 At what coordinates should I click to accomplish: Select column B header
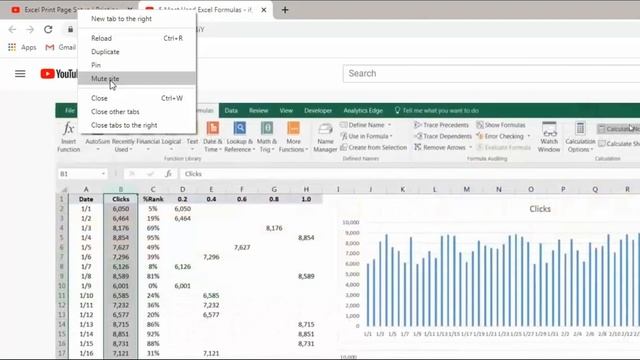pyautogui.click(x=121, y=189)
